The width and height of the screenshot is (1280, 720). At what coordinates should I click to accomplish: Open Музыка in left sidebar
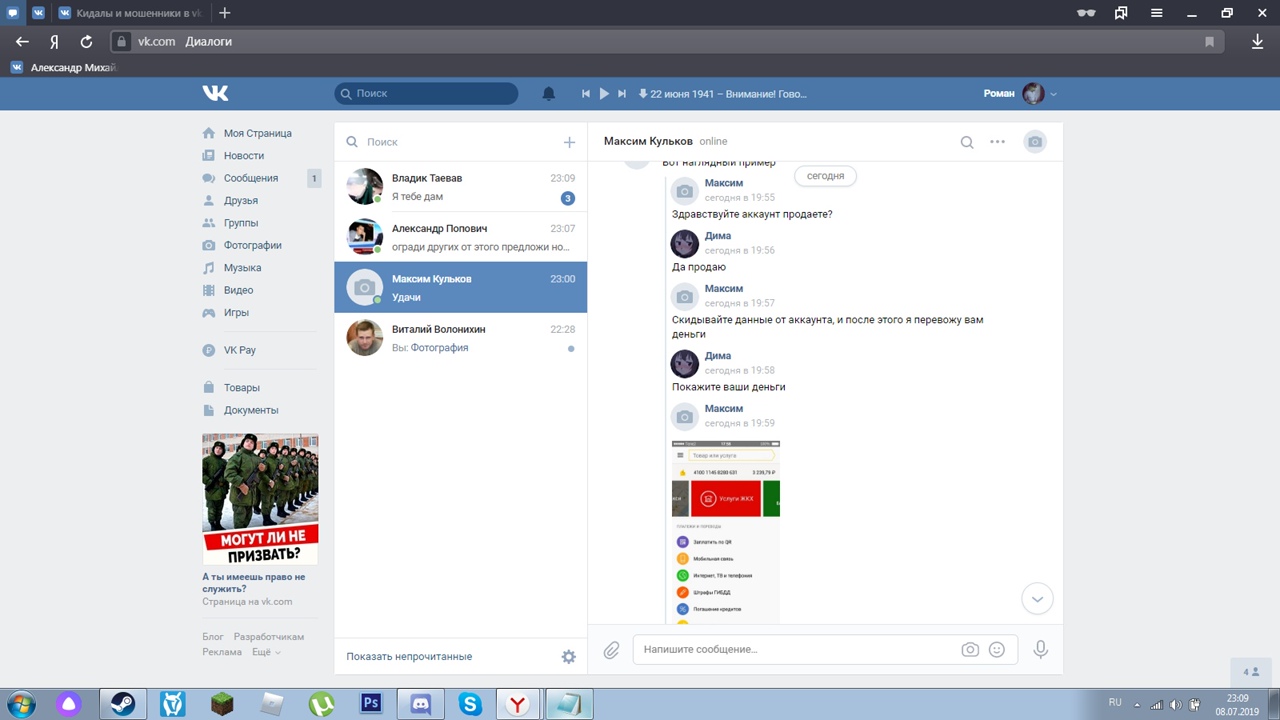click(x=242, y=268)
